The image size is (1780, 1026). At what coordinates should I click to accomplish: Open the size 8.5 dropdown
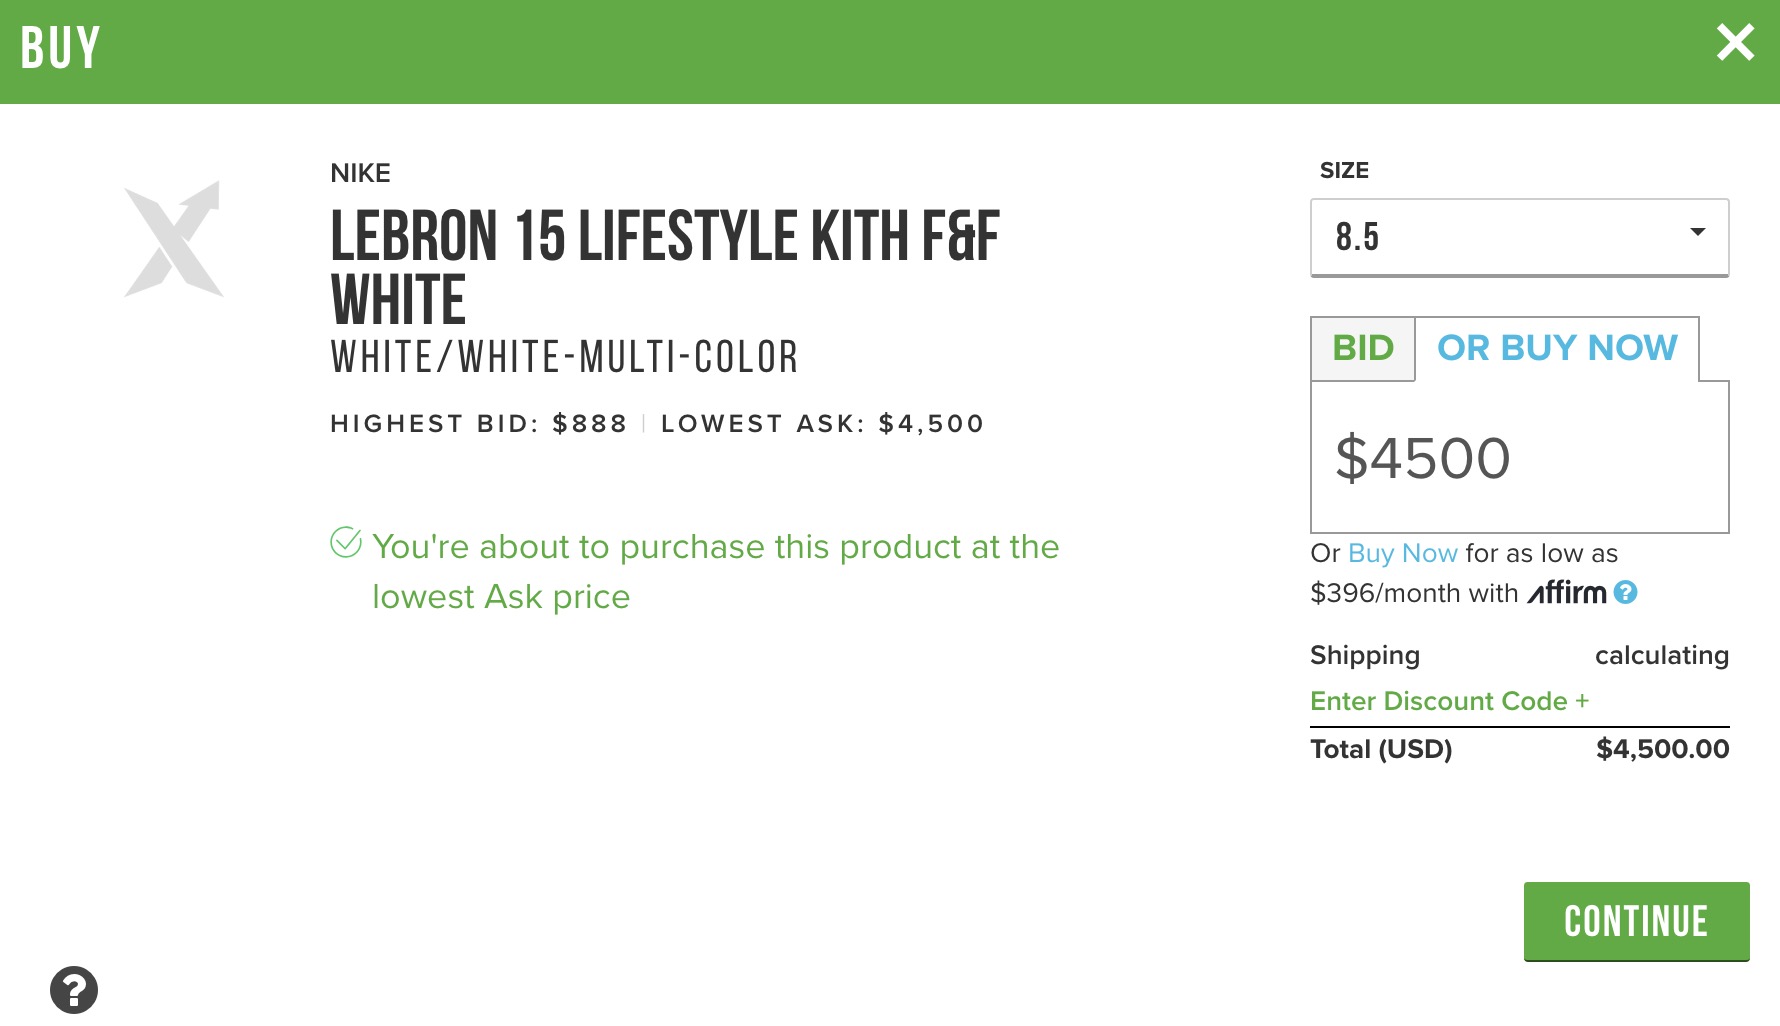point(1519,237)
